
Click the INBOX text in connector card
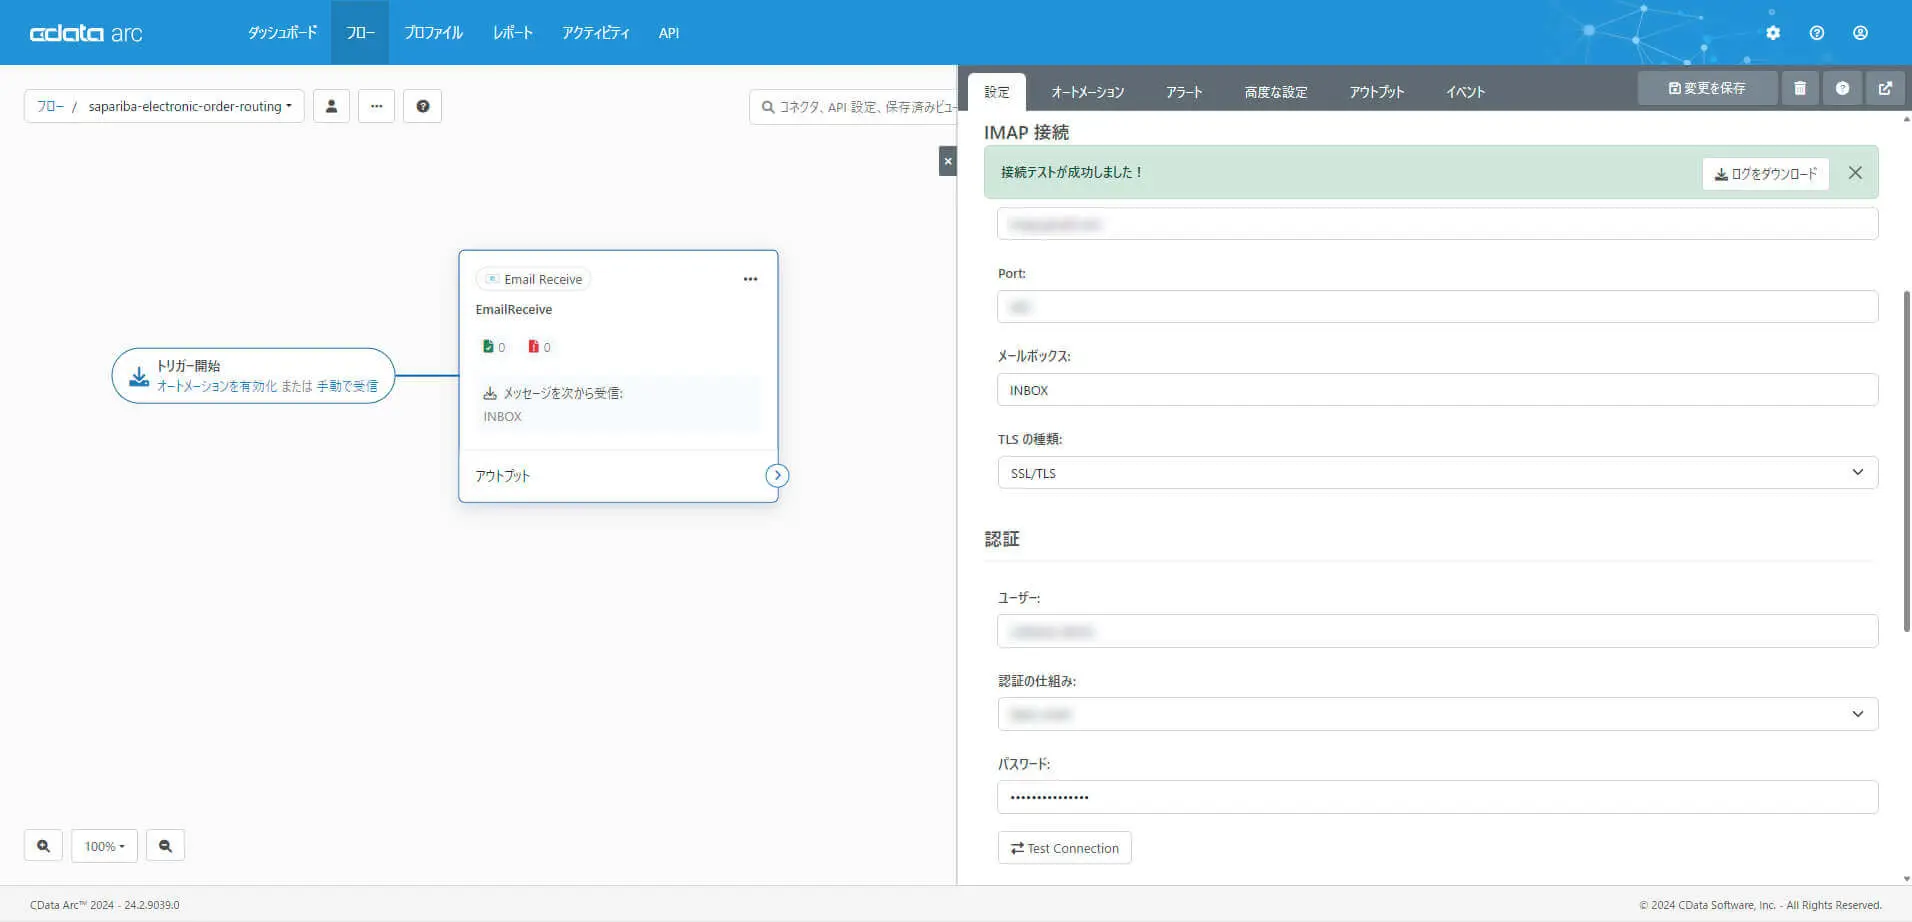coord(503,417)
